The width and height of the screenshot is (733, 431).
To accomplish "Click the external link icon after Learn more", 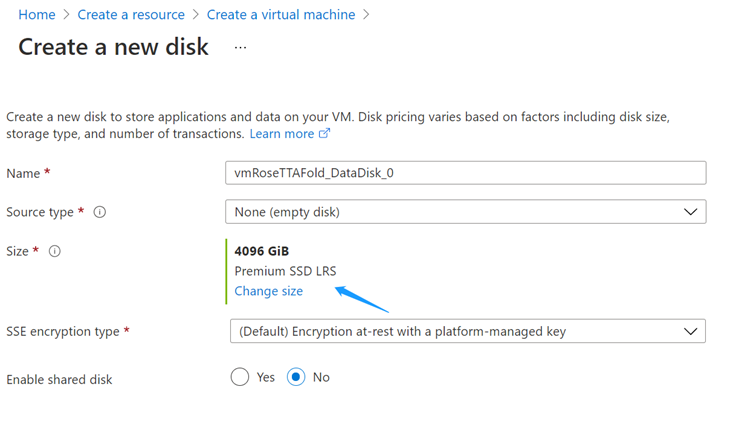I will pos(324,134).
